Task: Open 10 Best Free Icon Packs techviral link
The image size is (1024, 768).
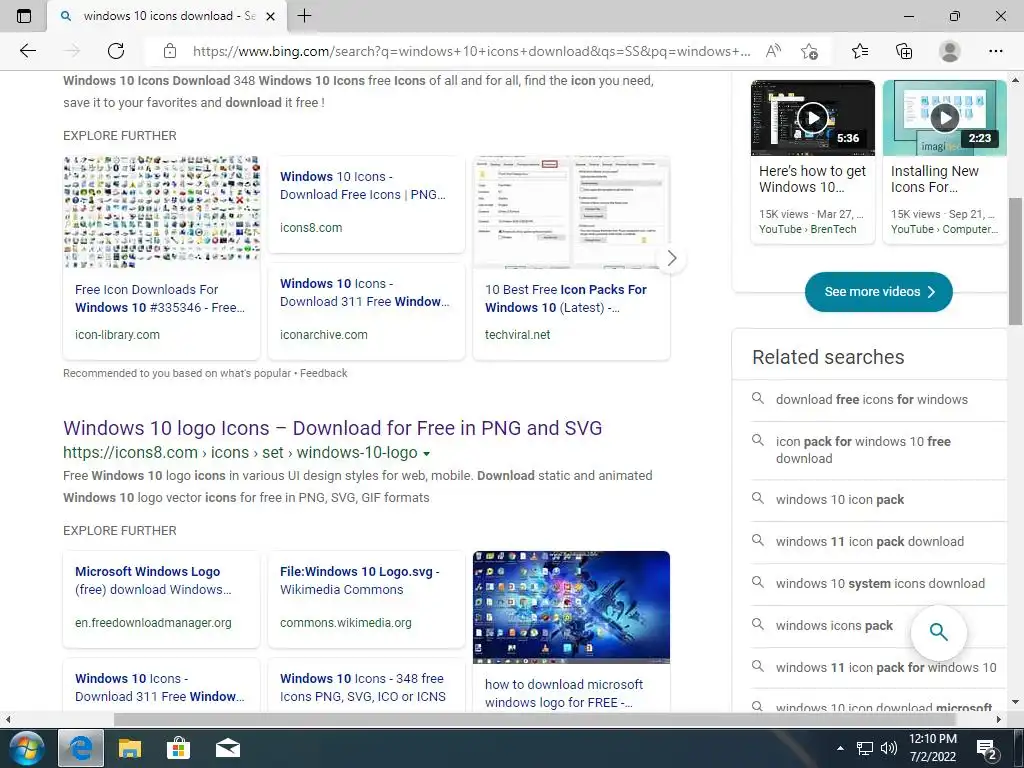Action: 566,298
